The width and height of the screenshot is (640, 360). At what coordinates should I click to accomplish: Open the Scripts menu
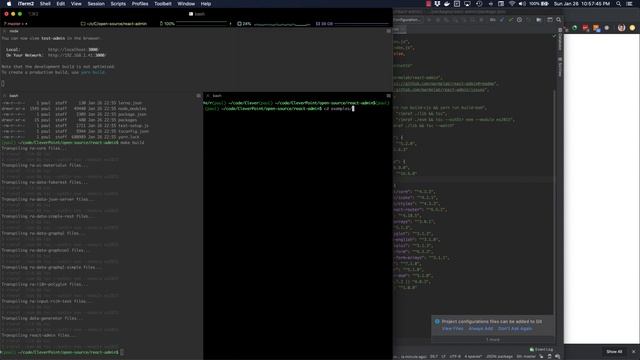(x=118, y=4)
